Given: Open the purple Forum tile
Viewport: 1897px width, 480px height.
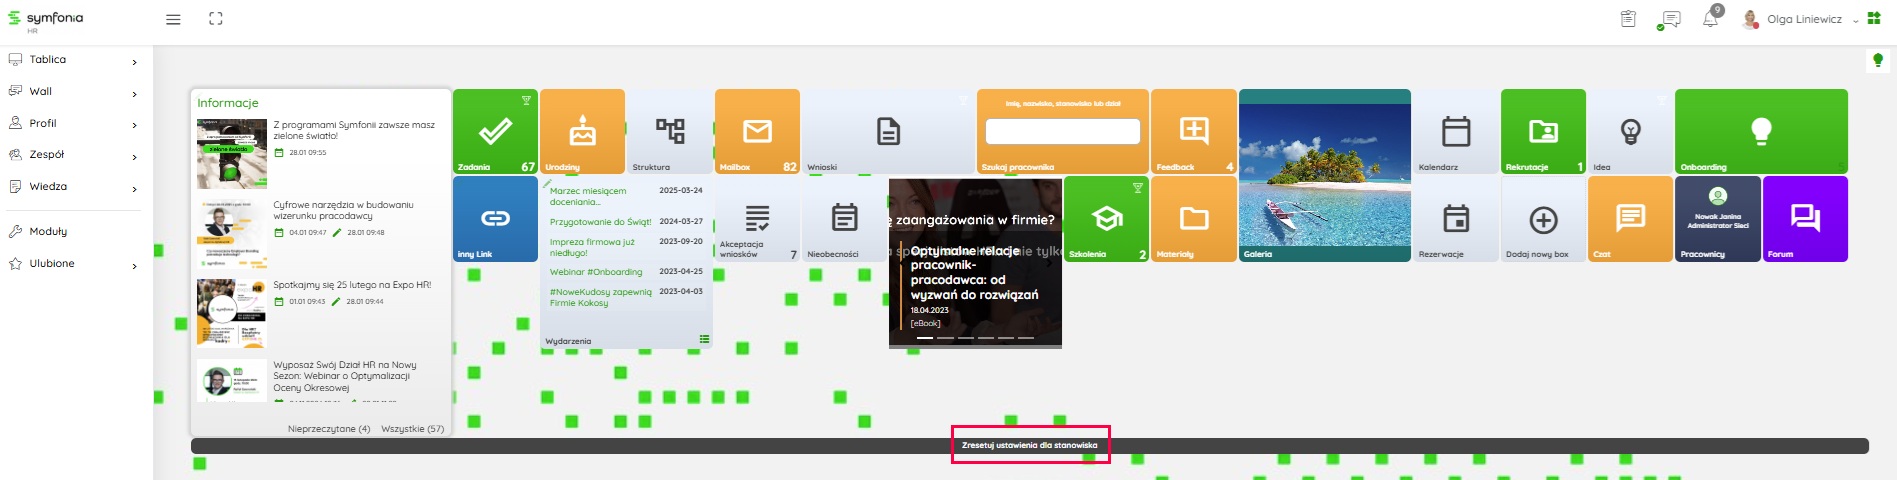Looking at the screenshot, I should [x=1804, y=218].
